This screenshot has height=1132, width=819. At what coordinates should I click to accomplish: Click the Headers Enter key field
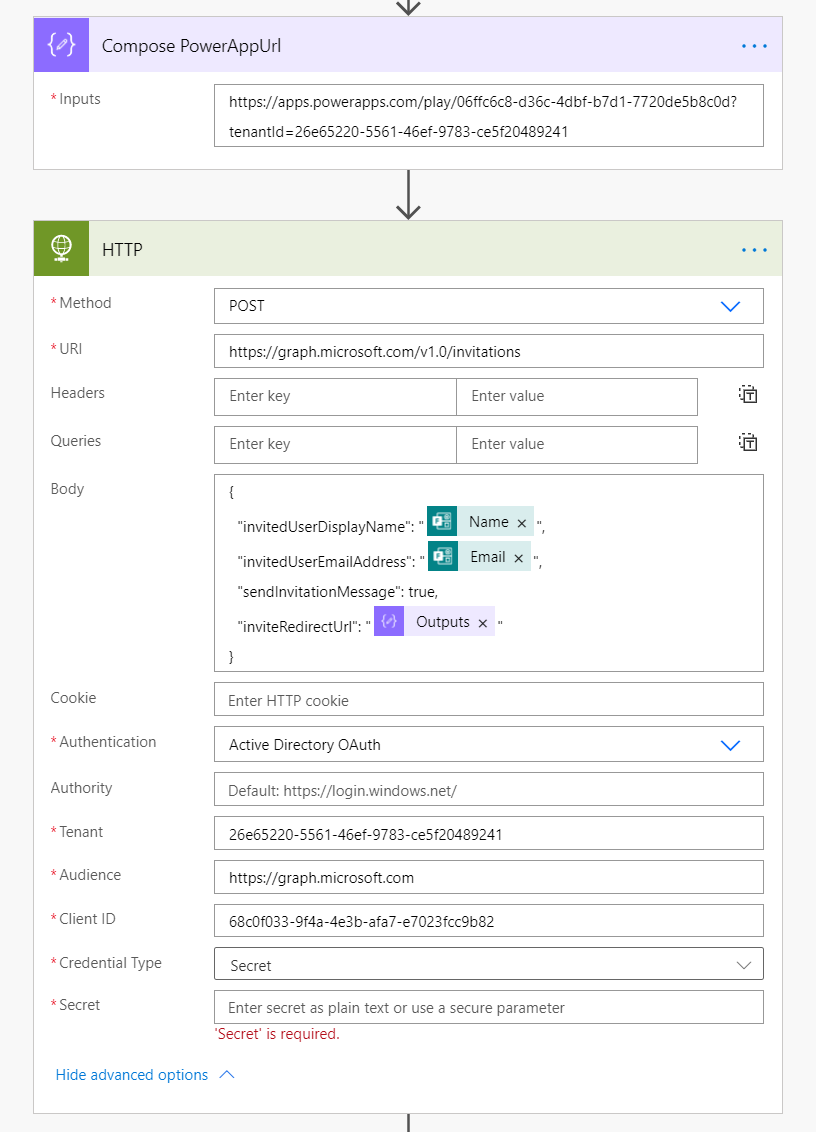click(x=335, y=396)
